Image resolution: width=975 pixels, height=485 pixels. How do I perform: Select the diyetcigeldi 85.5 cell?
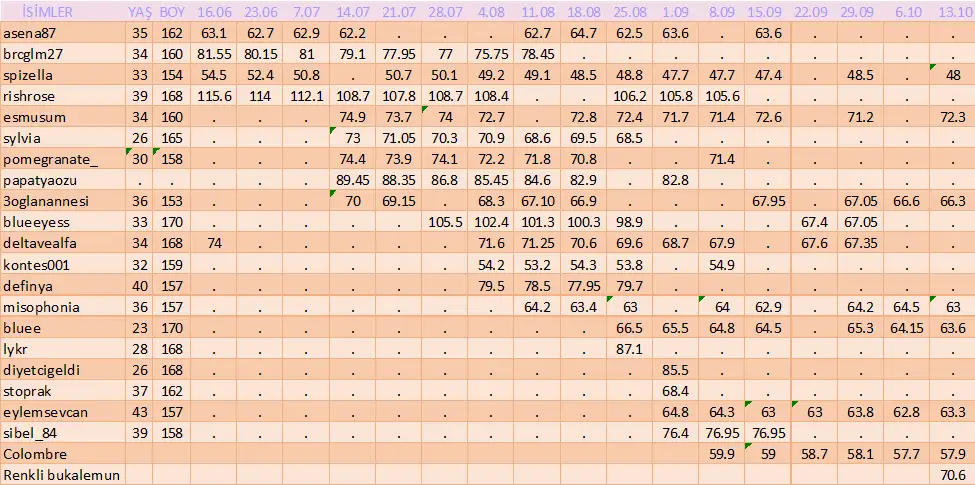point(676,370)
